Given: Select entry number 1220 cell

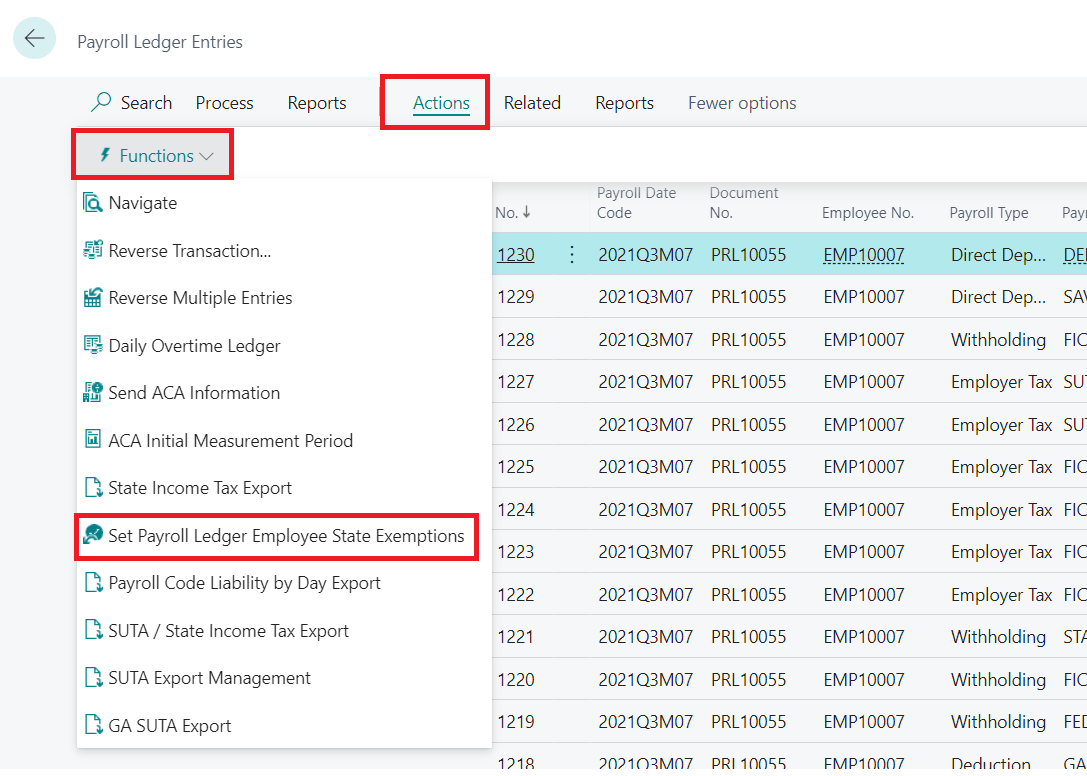Looking at the screenshot, I should click(516, 680).
